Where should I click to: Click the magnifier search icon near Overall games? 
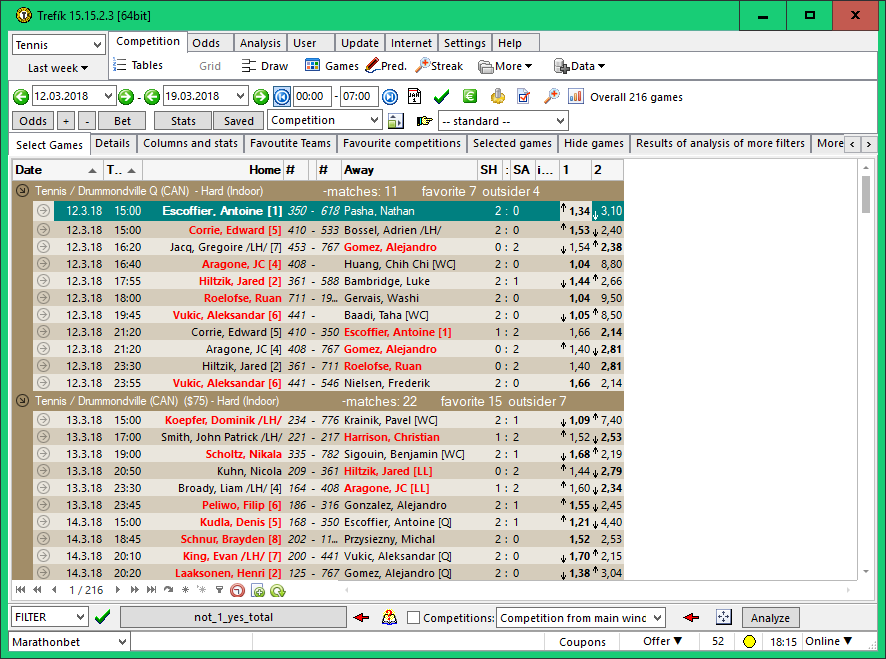[551, 97]
